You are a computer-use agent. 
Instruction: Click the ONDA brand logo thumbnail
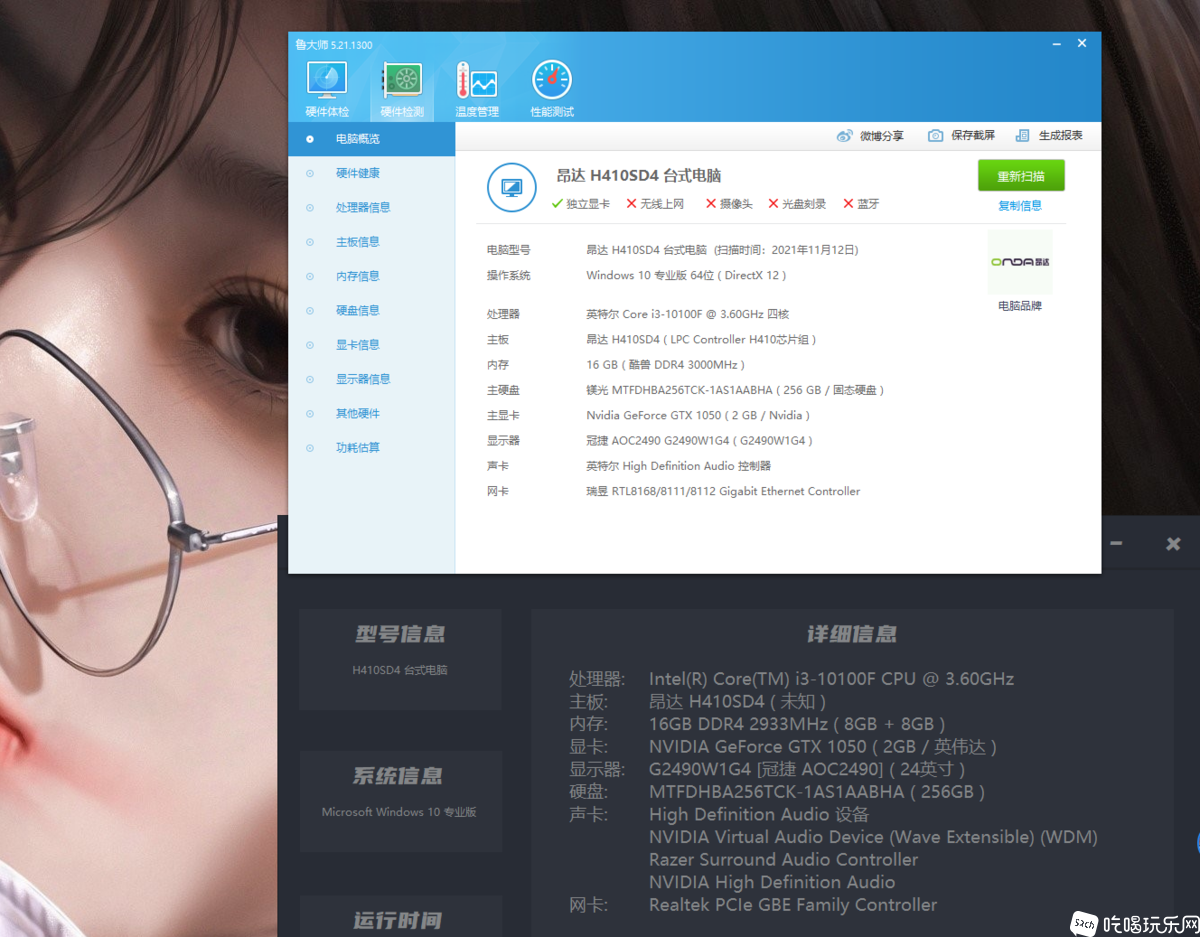coord(1020,262)
